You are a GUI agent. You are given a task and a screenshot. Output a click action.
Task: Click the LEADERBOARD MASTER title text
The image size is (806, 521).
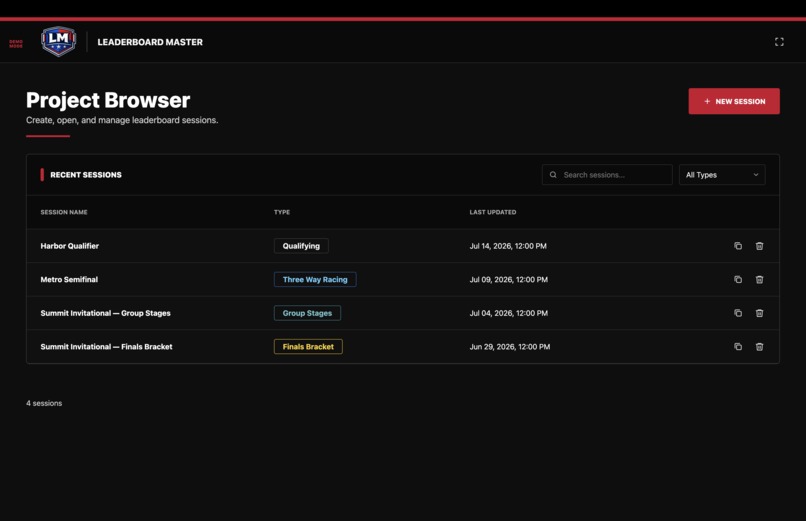pyautogui.click(x=150, y=42)
